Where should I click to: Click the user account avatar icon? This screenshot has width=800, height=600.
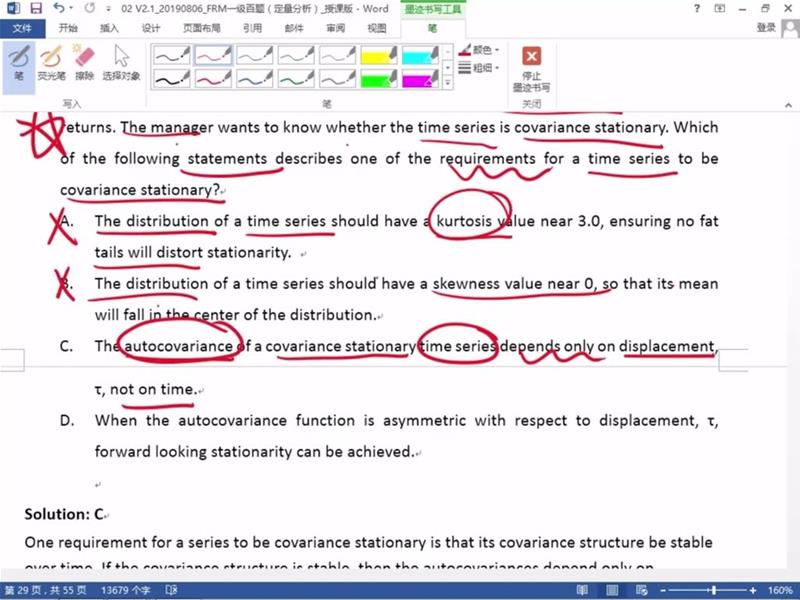(x=790, y=28)
